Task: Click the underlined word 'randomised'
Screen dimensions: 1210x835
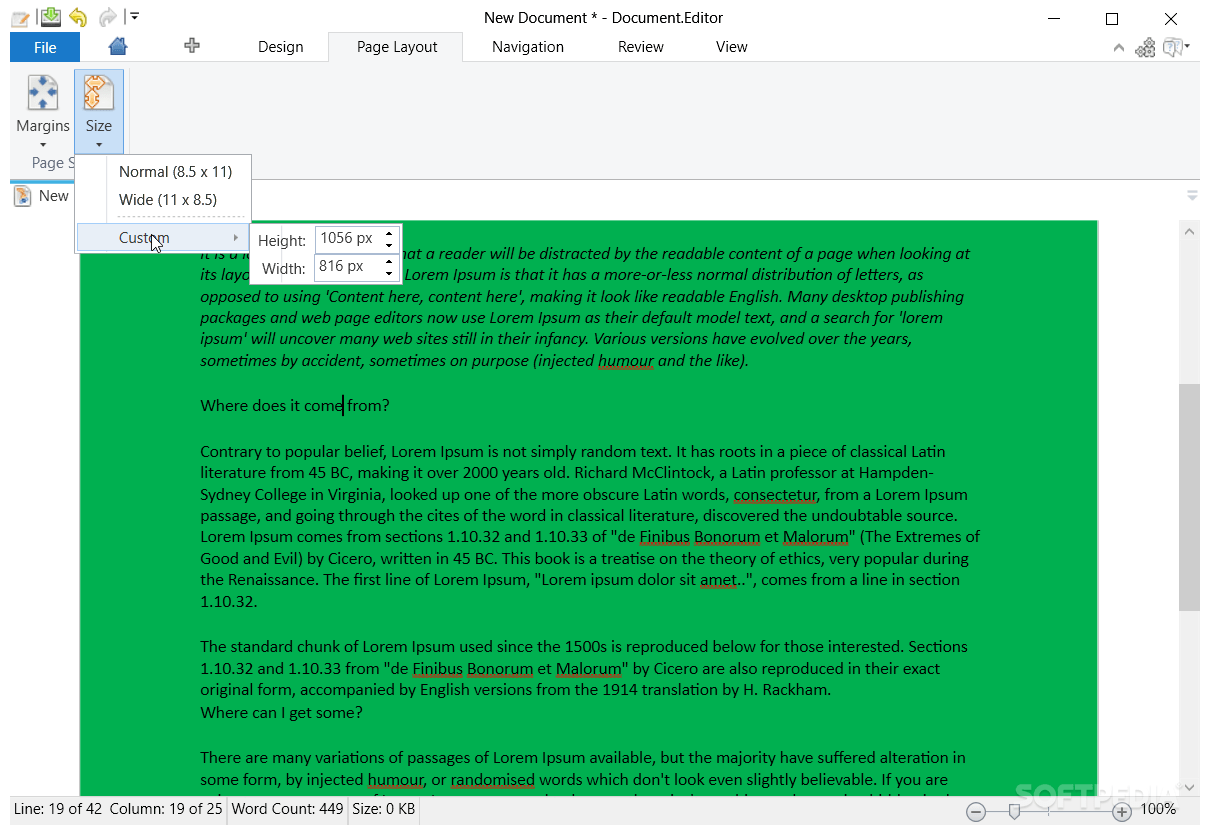Action: 493,780
